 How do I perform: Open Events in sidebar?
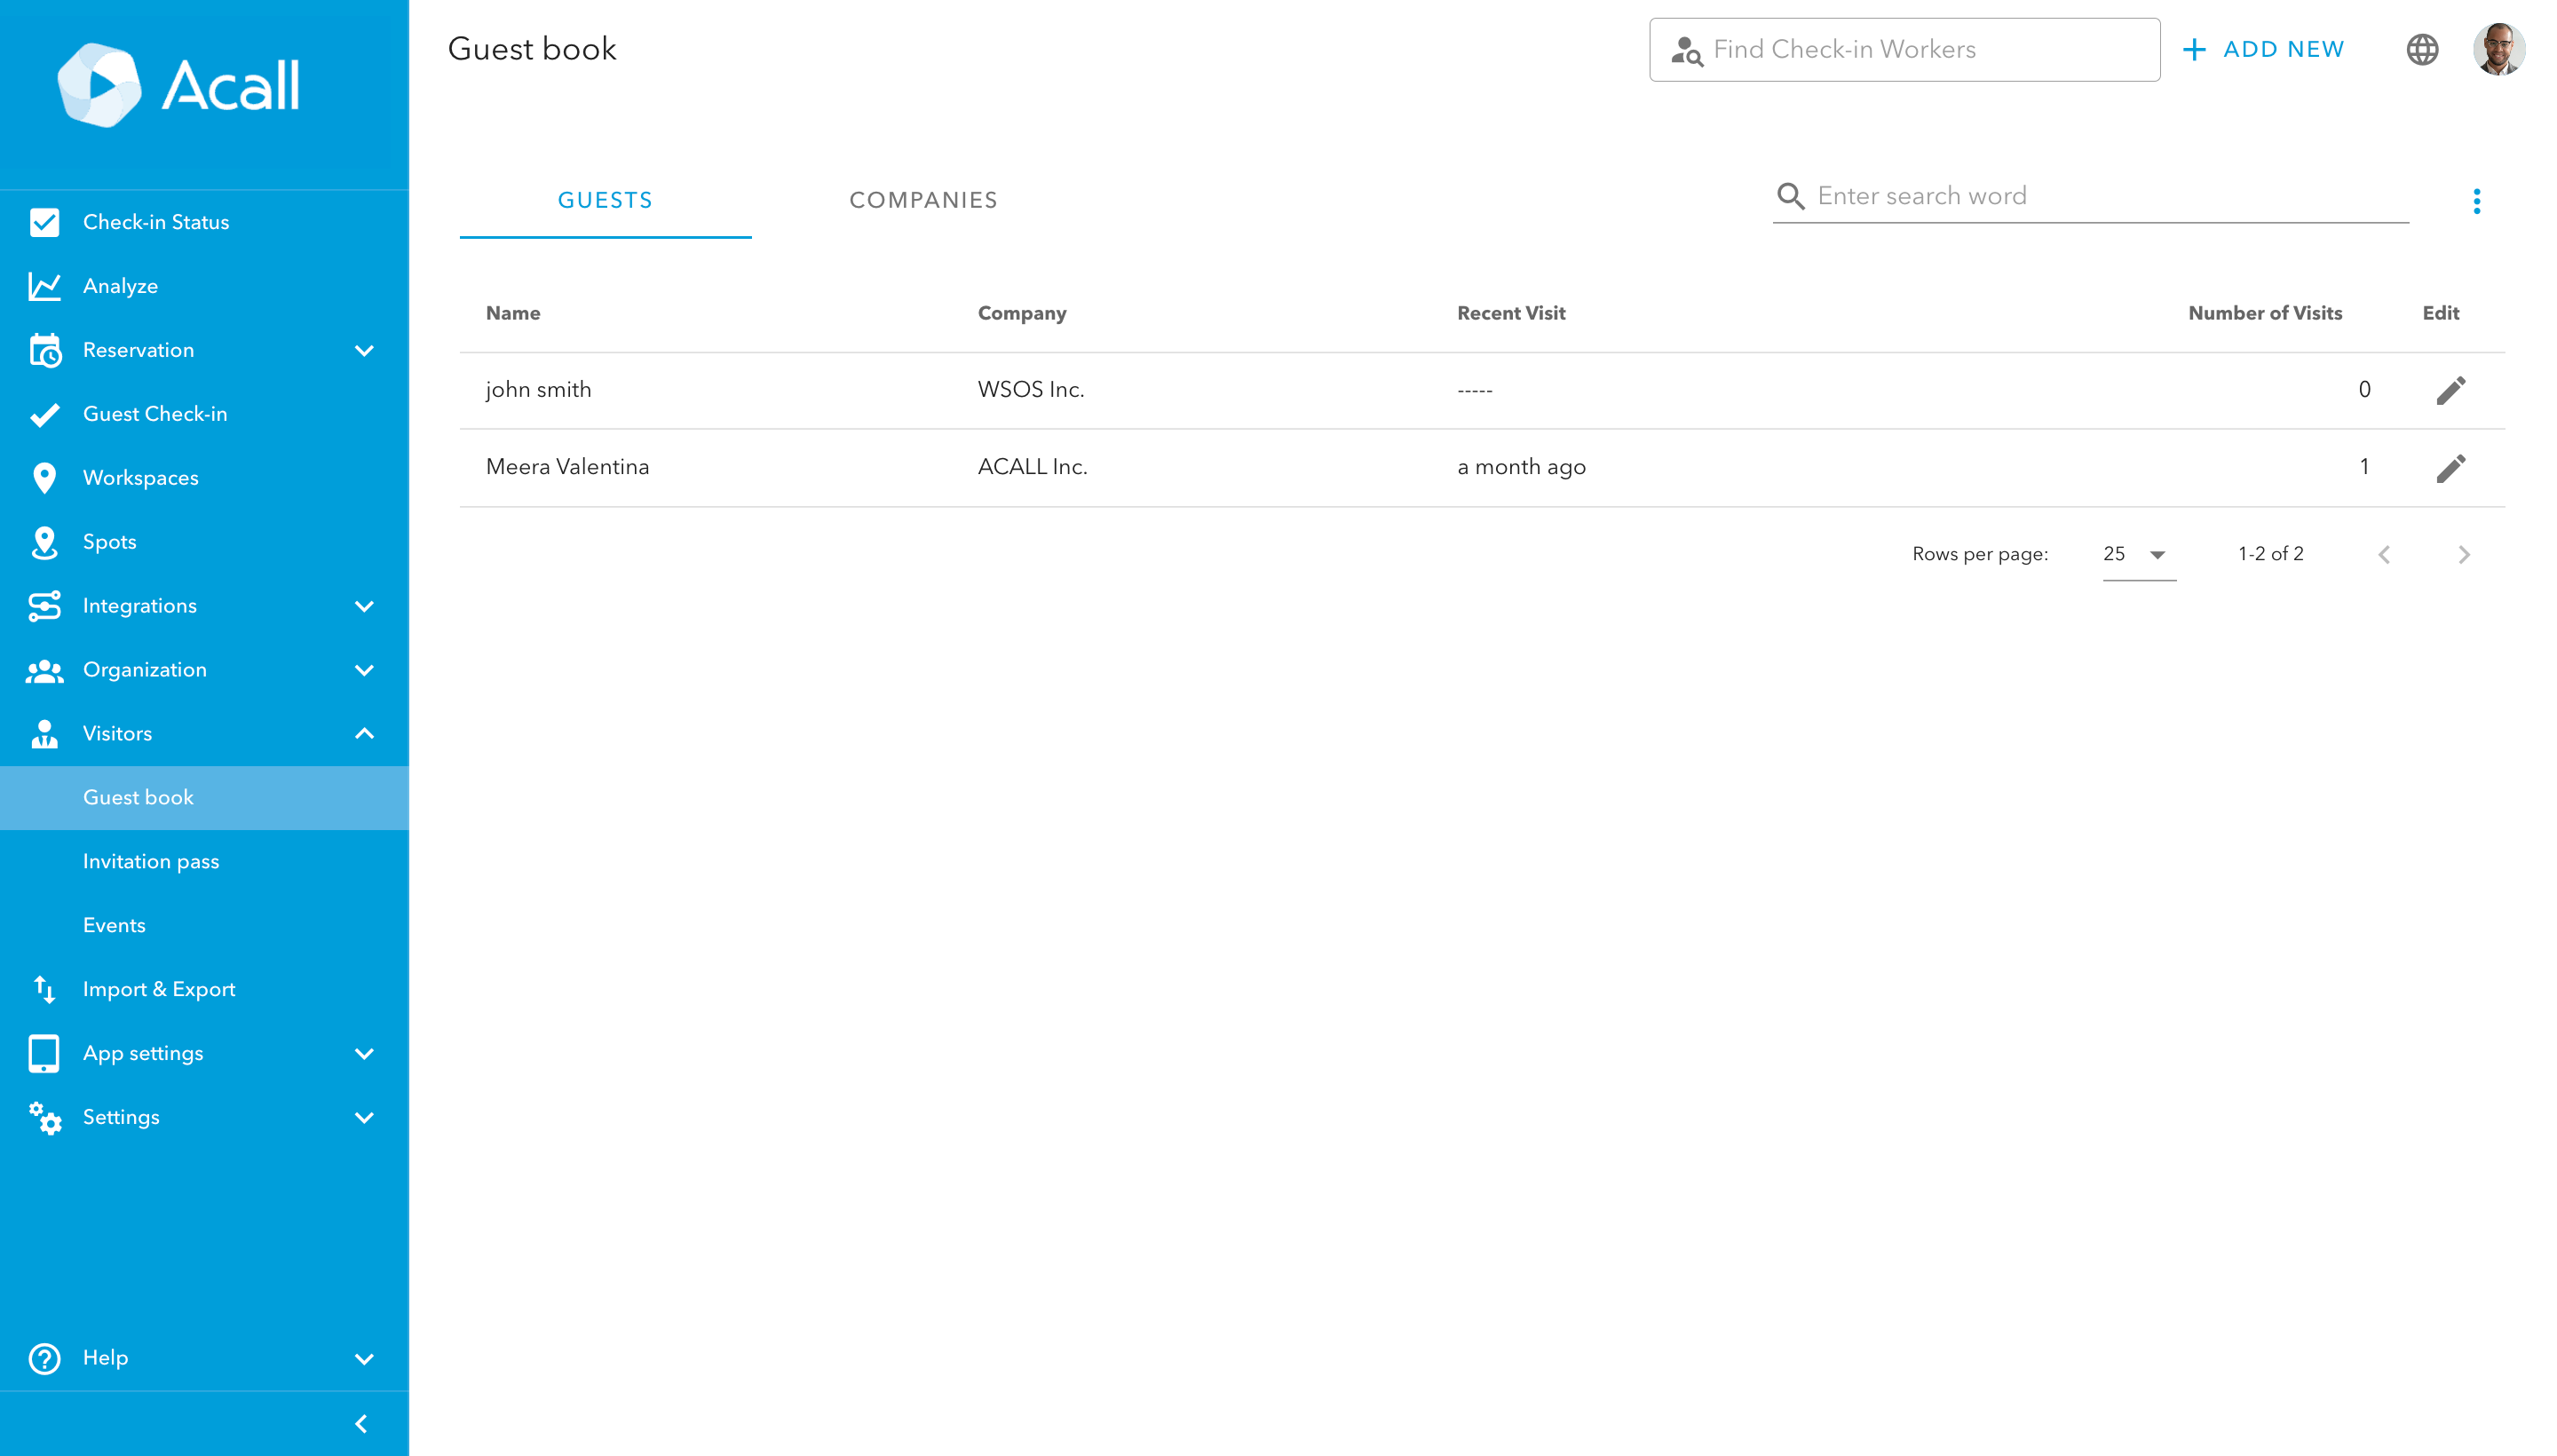tap(204, 925)
